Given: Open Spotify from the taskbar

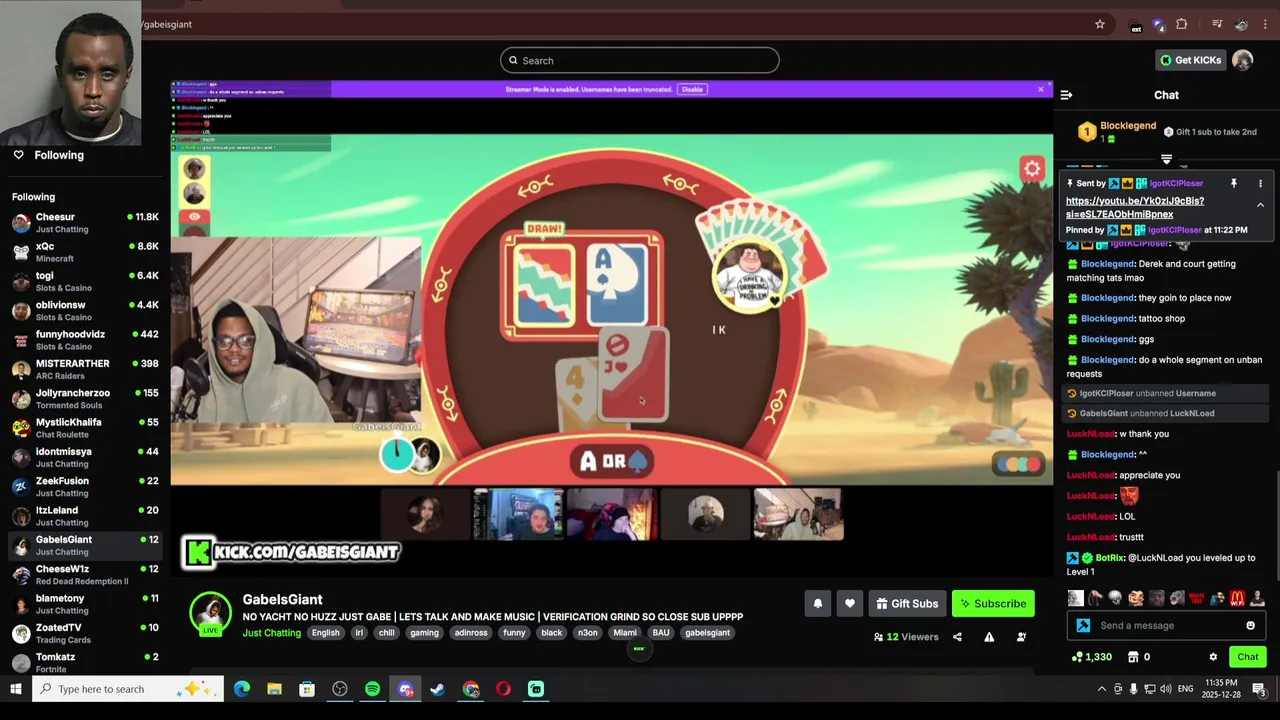Looking at the screenshot, I should (372, 689).
